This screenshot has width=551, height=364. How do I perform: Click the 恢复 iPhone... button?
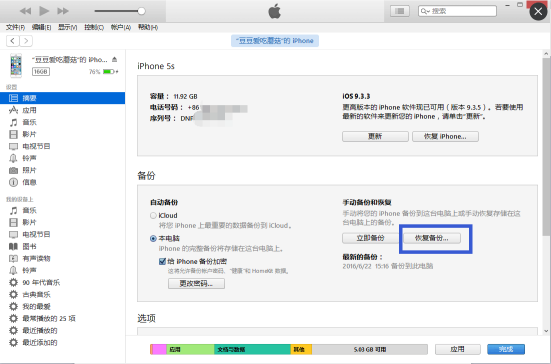pos(445,136)
